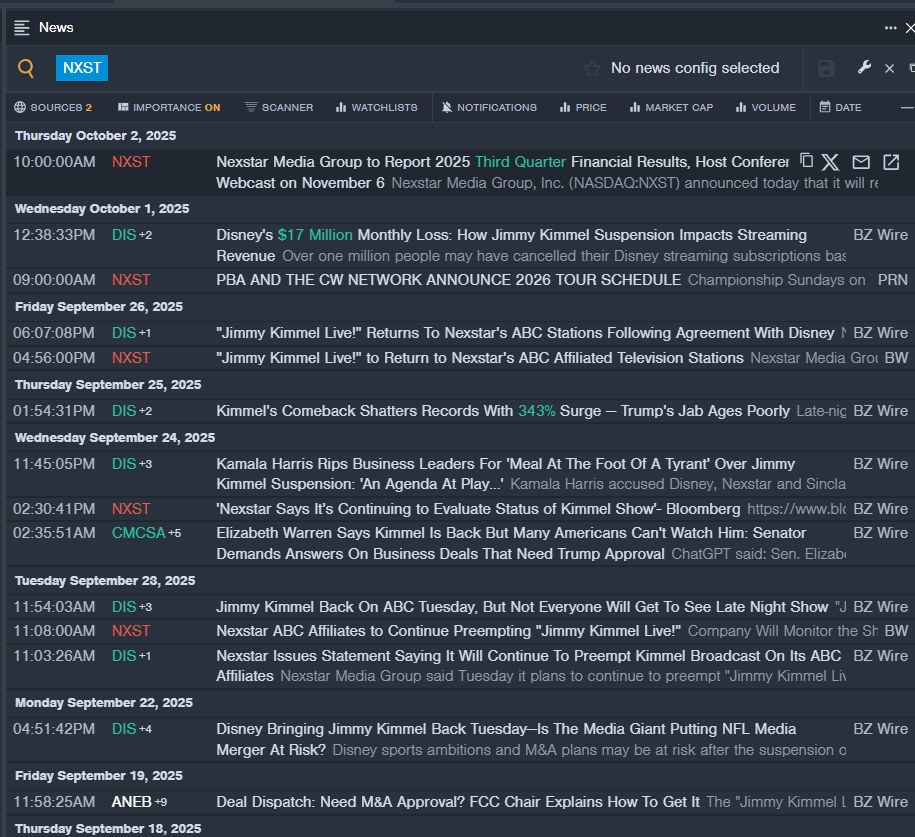Share top Nexstar story on X

831,162
